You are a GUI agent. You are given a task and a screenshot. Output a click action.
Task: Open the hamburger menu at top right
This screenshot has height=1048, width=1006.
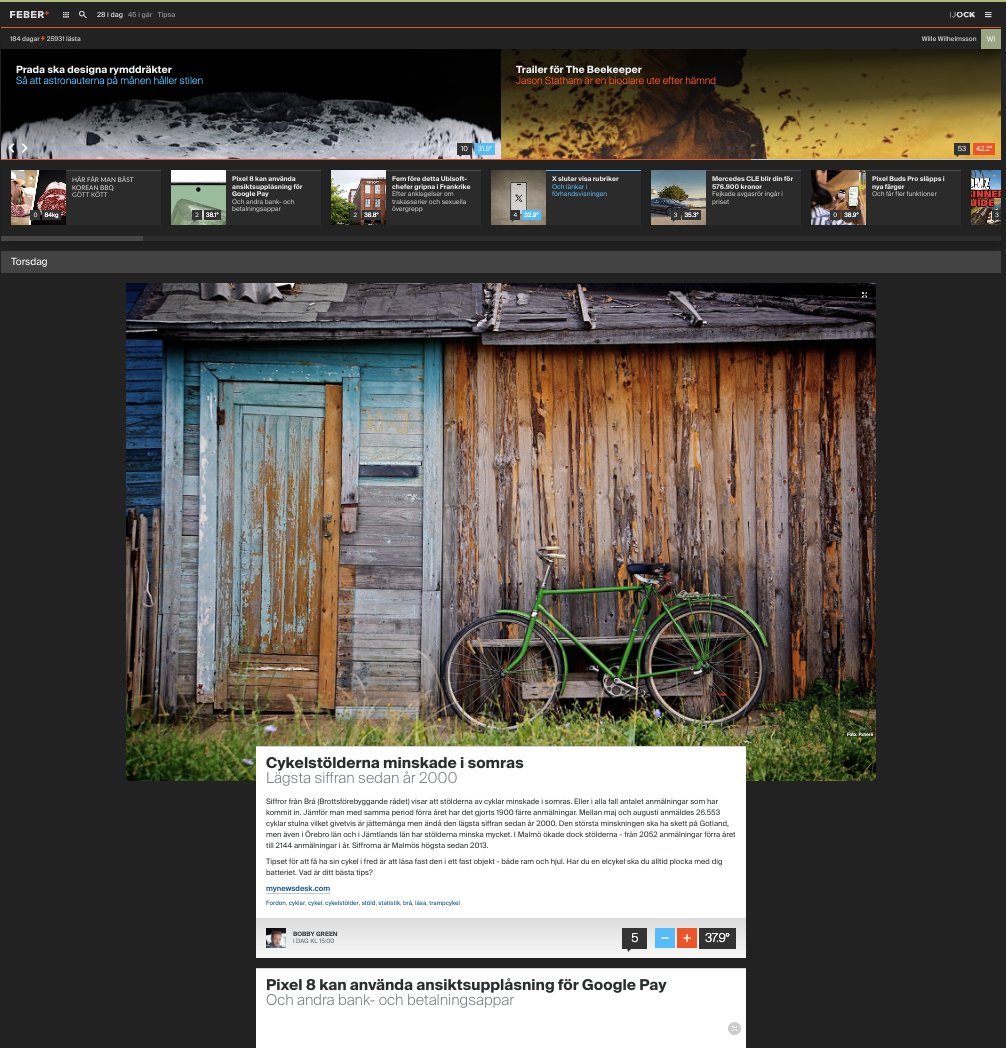pyautogui.click(x=988, y=15)
